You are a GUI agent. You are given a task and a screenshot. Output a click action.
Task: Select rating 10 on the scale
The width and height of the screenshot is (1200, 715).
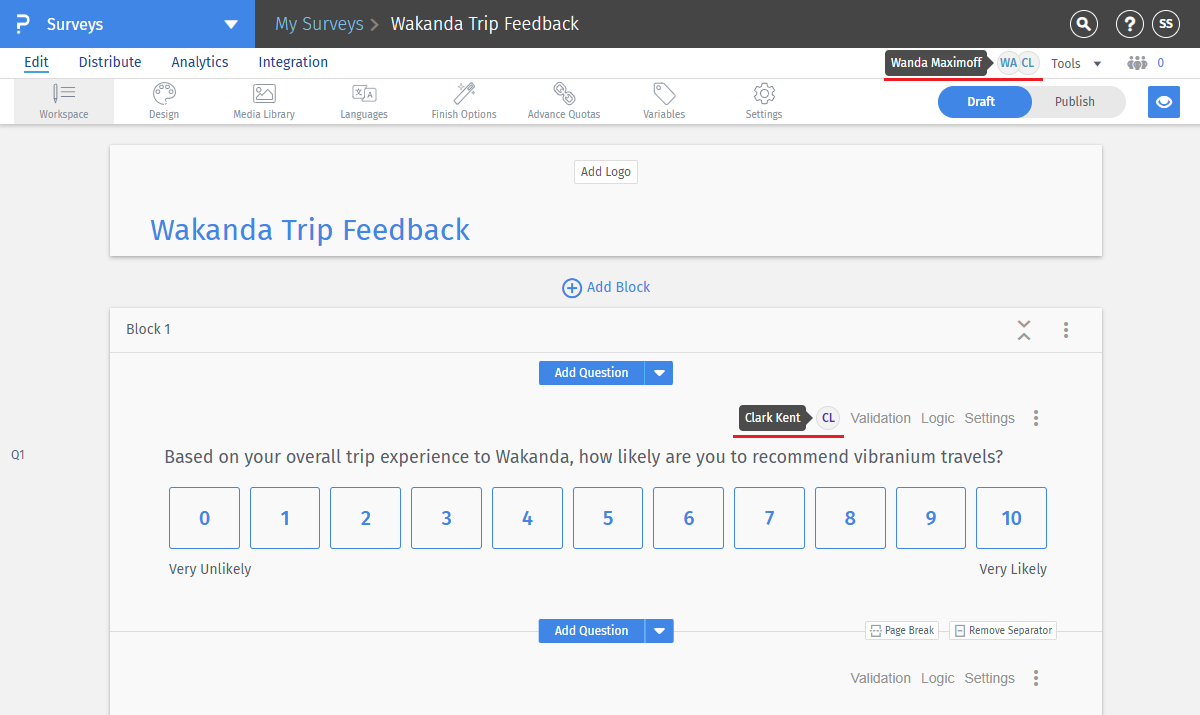tap(1012, 518)
